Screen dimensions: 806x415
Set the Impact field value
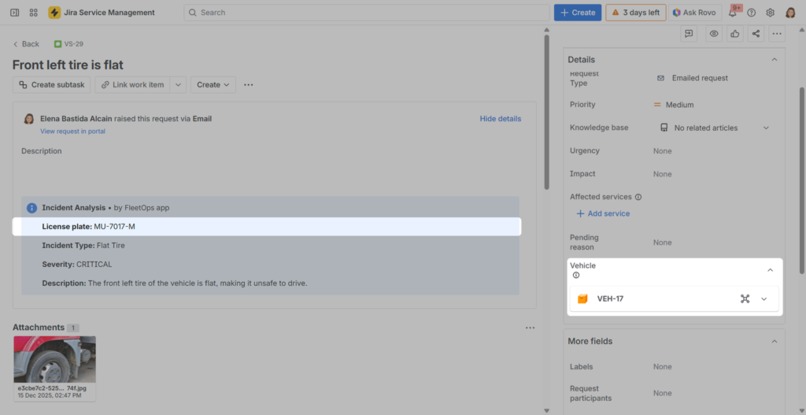click(663, 174)
